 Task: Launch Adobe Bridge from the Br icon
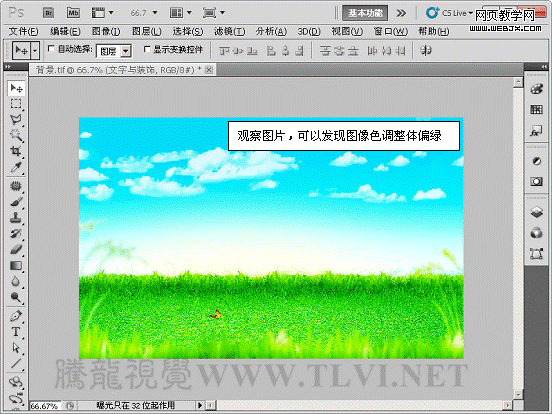49,13
